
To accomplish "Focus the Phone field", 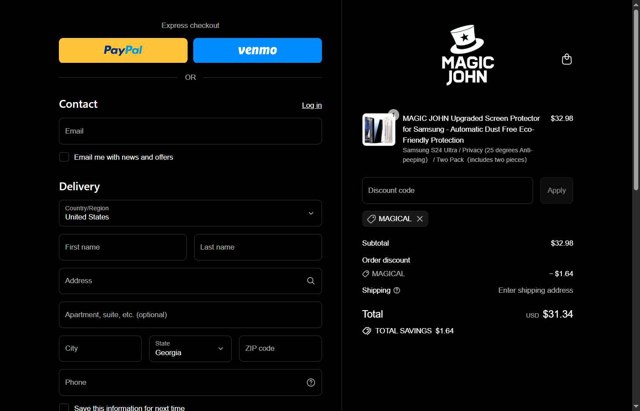I will [190, 382].
